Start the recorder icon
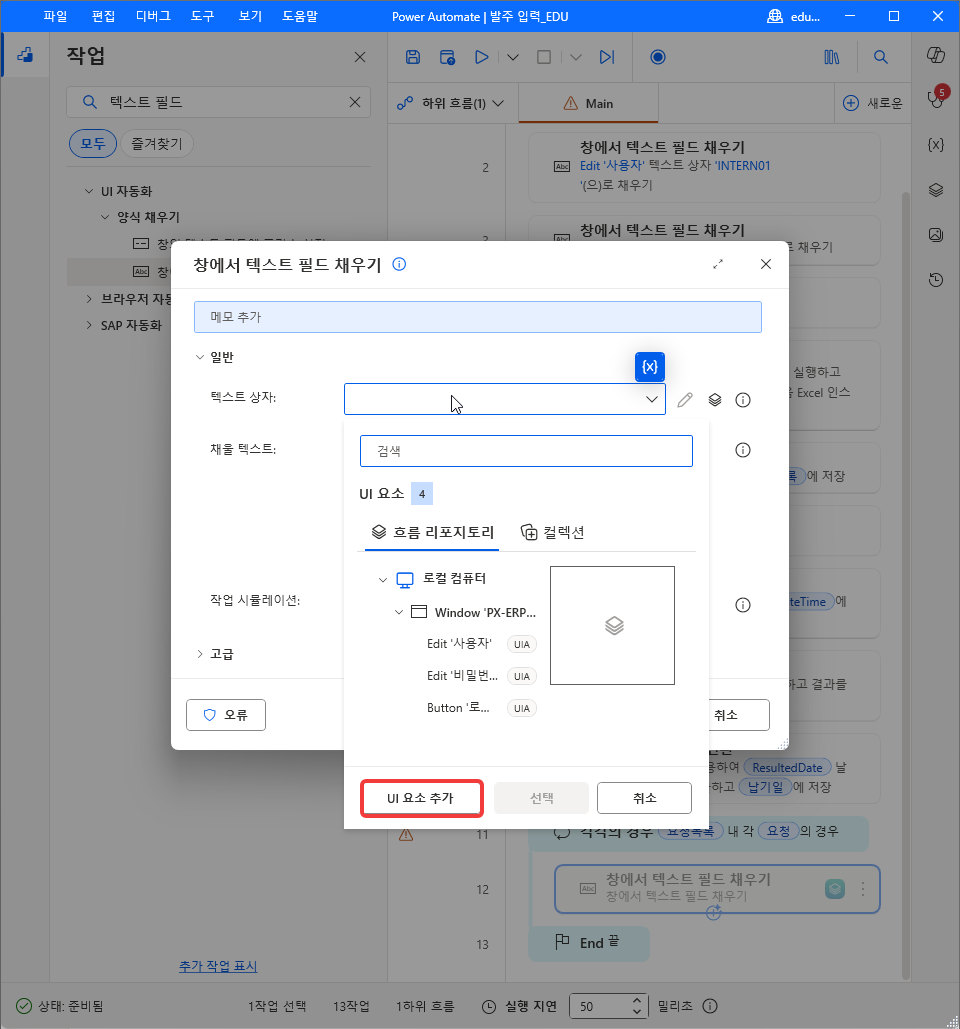Screen dimensions: 960x1029 [657, 57]
